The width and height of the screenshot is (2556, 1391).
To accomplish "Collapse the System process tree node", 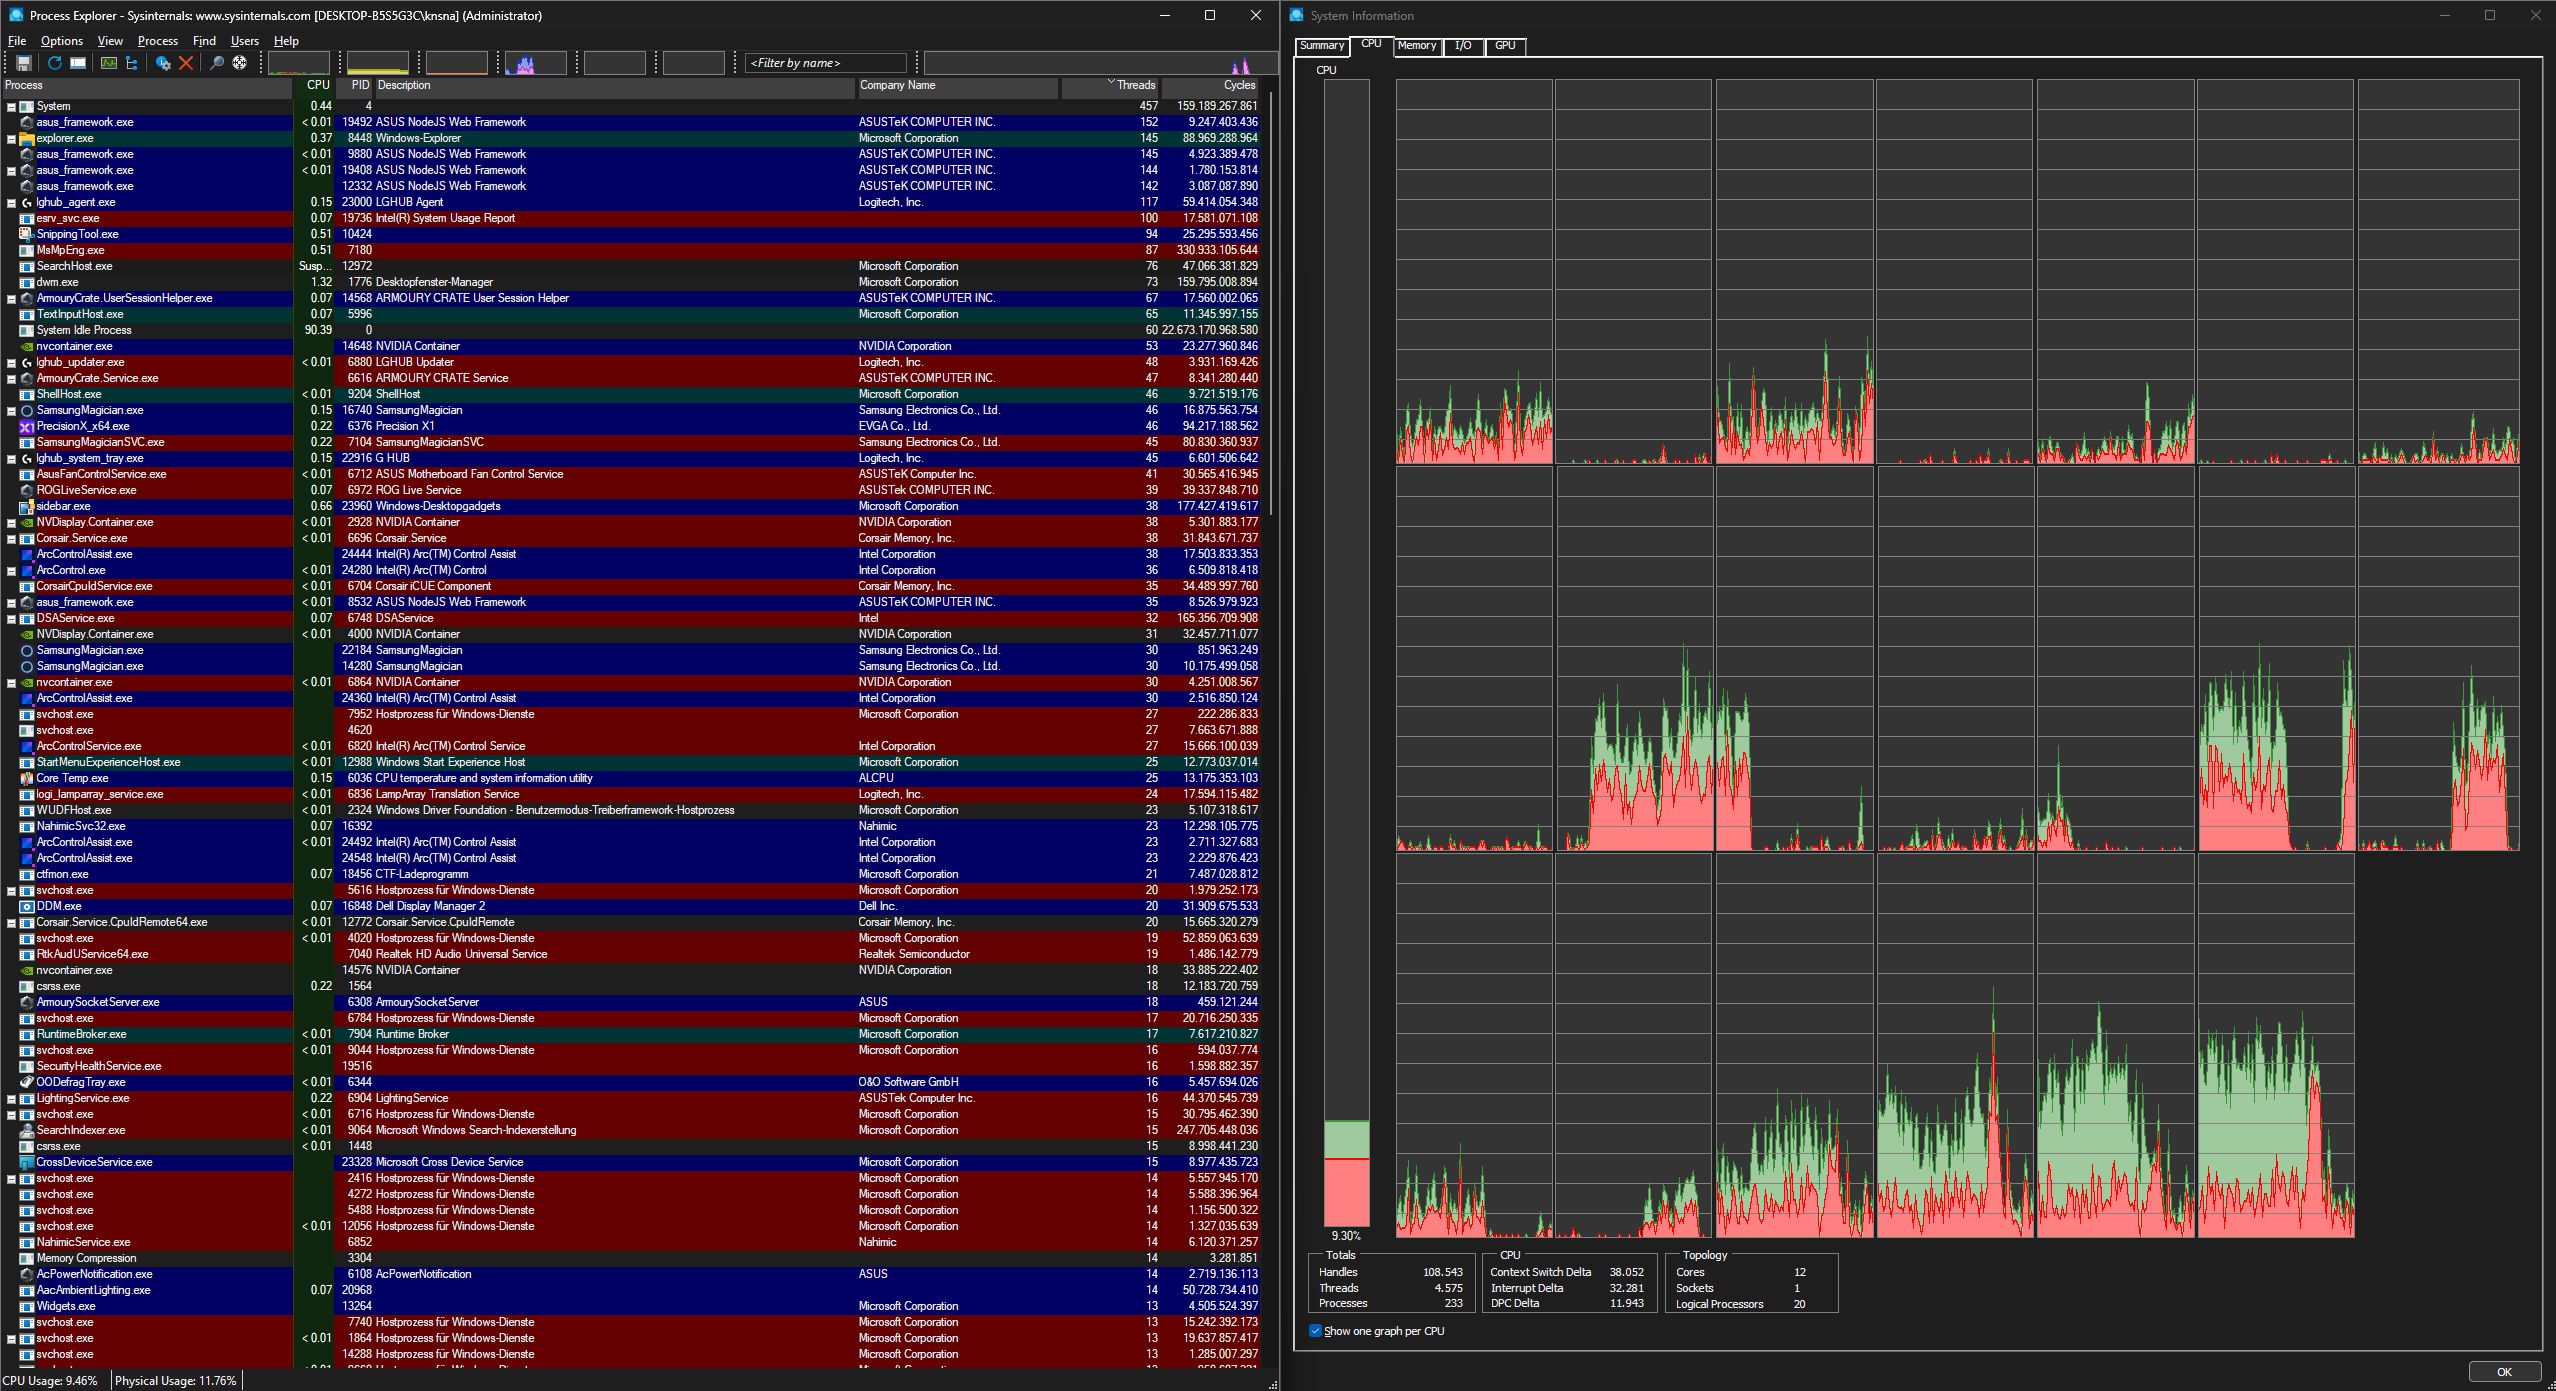I will coord(9,105).
